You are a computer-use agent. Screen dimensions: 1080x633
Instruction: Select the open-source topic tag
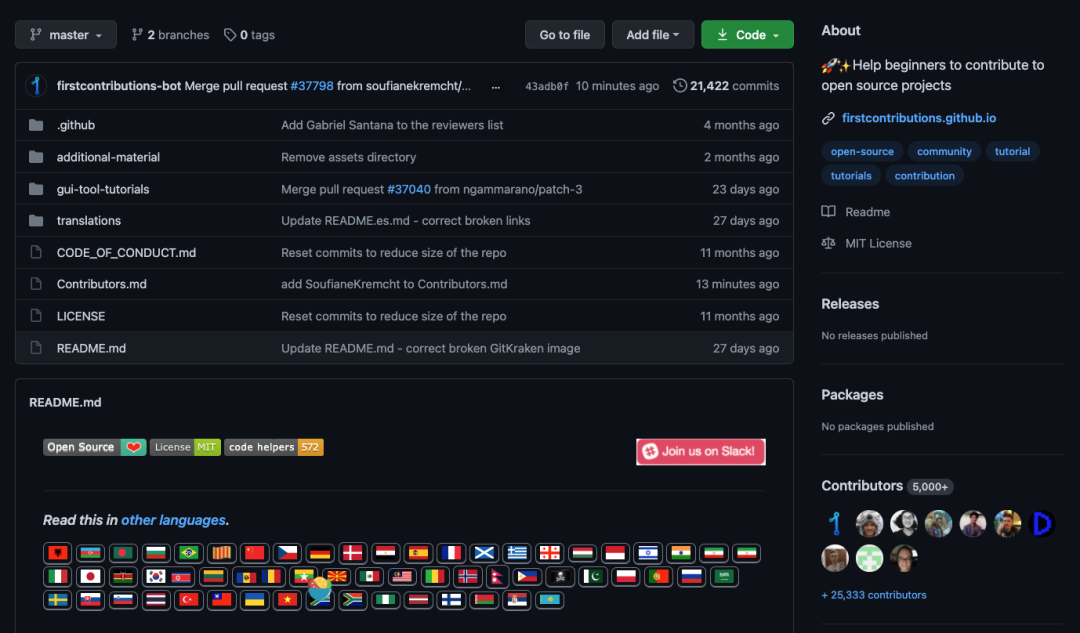click(862, 152)
